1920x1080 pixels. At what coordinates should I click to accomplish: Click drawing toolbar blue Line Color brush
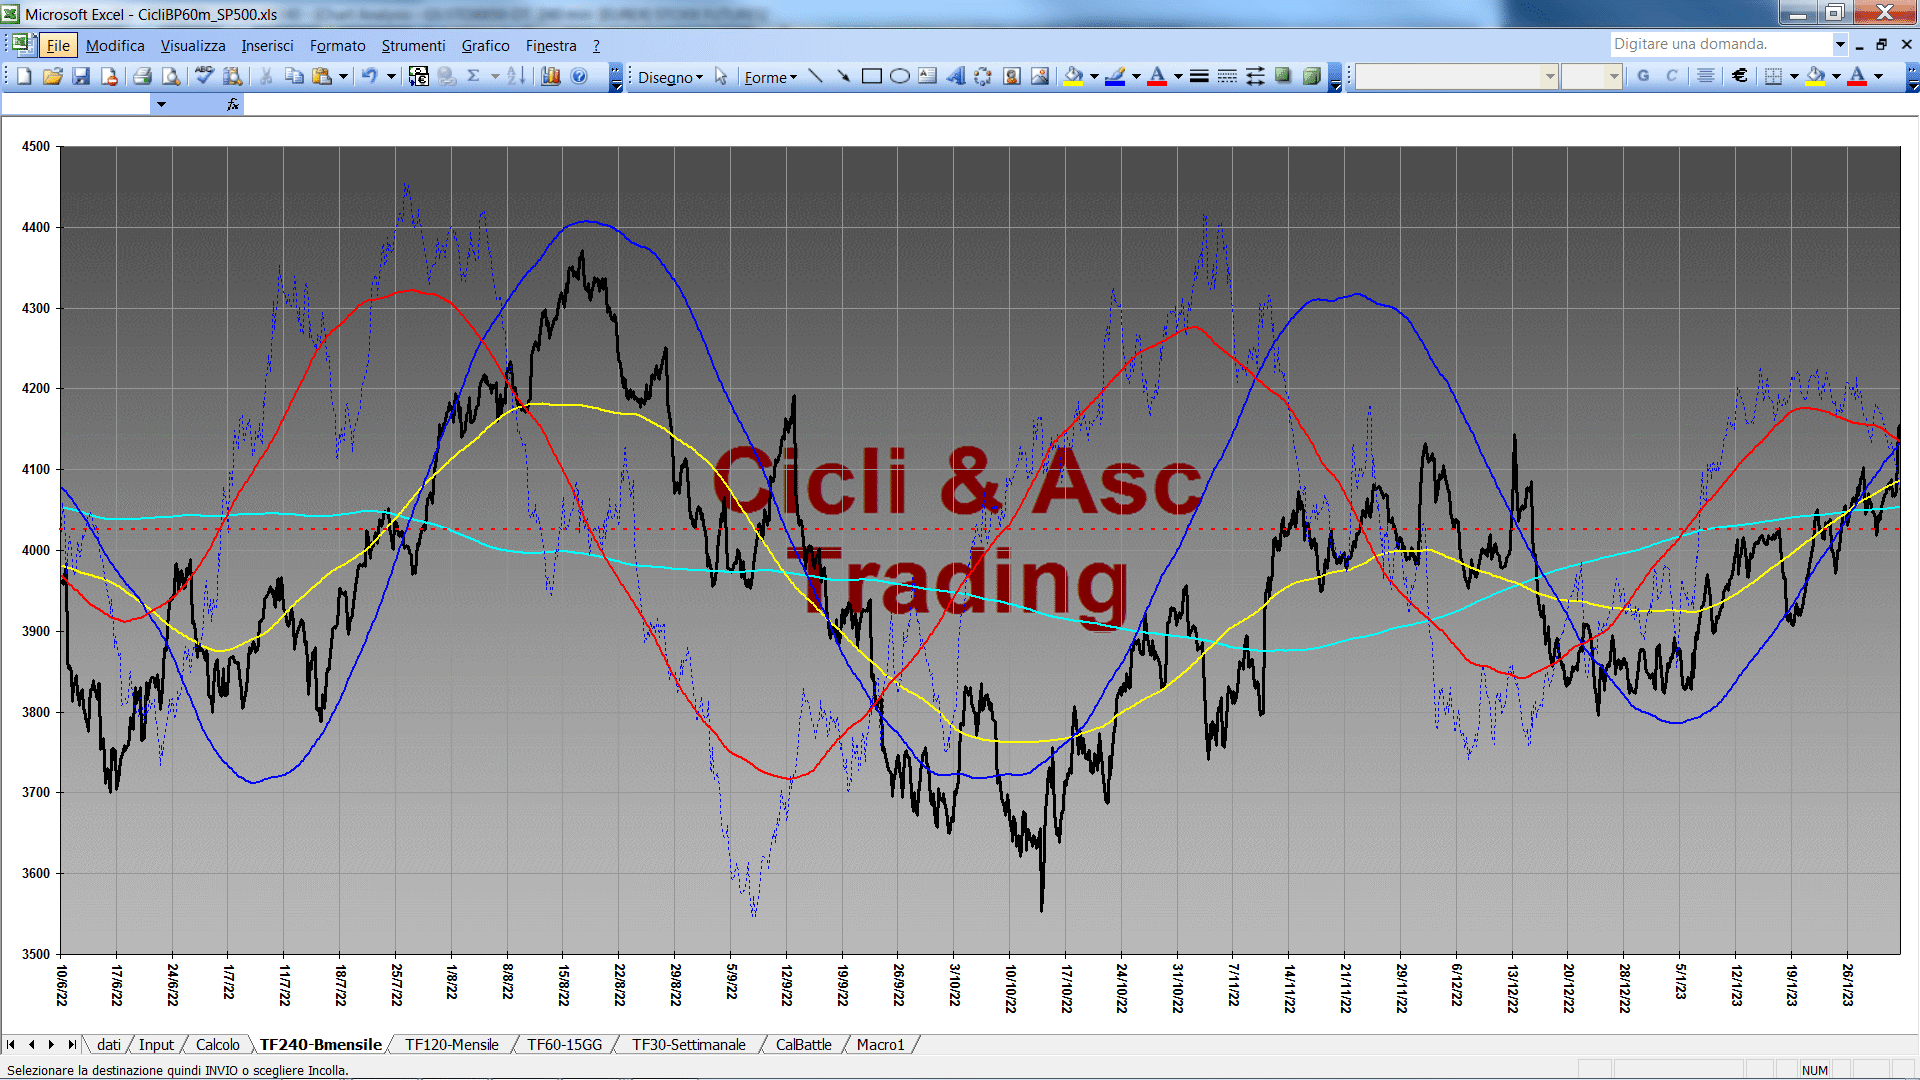pyautogui.click(x=1115, y=76)
